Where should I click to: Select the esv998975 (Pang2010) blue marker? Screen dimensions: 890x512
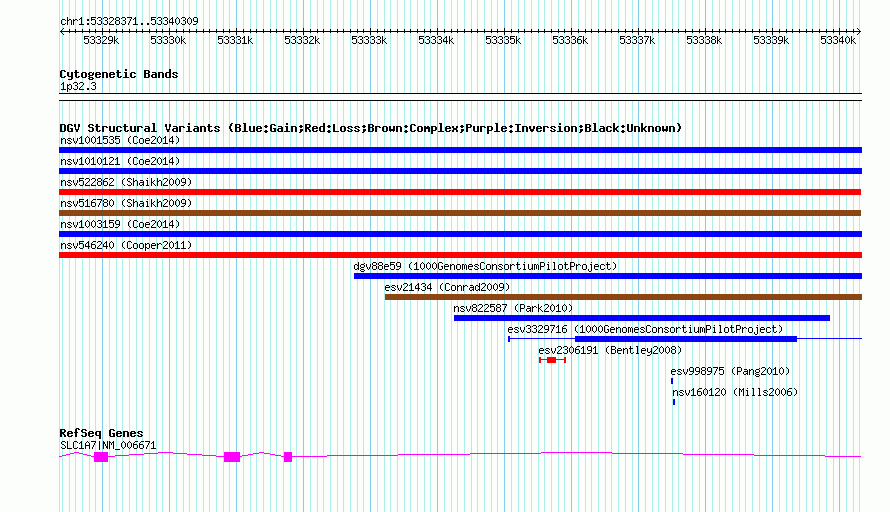[672, 381]
